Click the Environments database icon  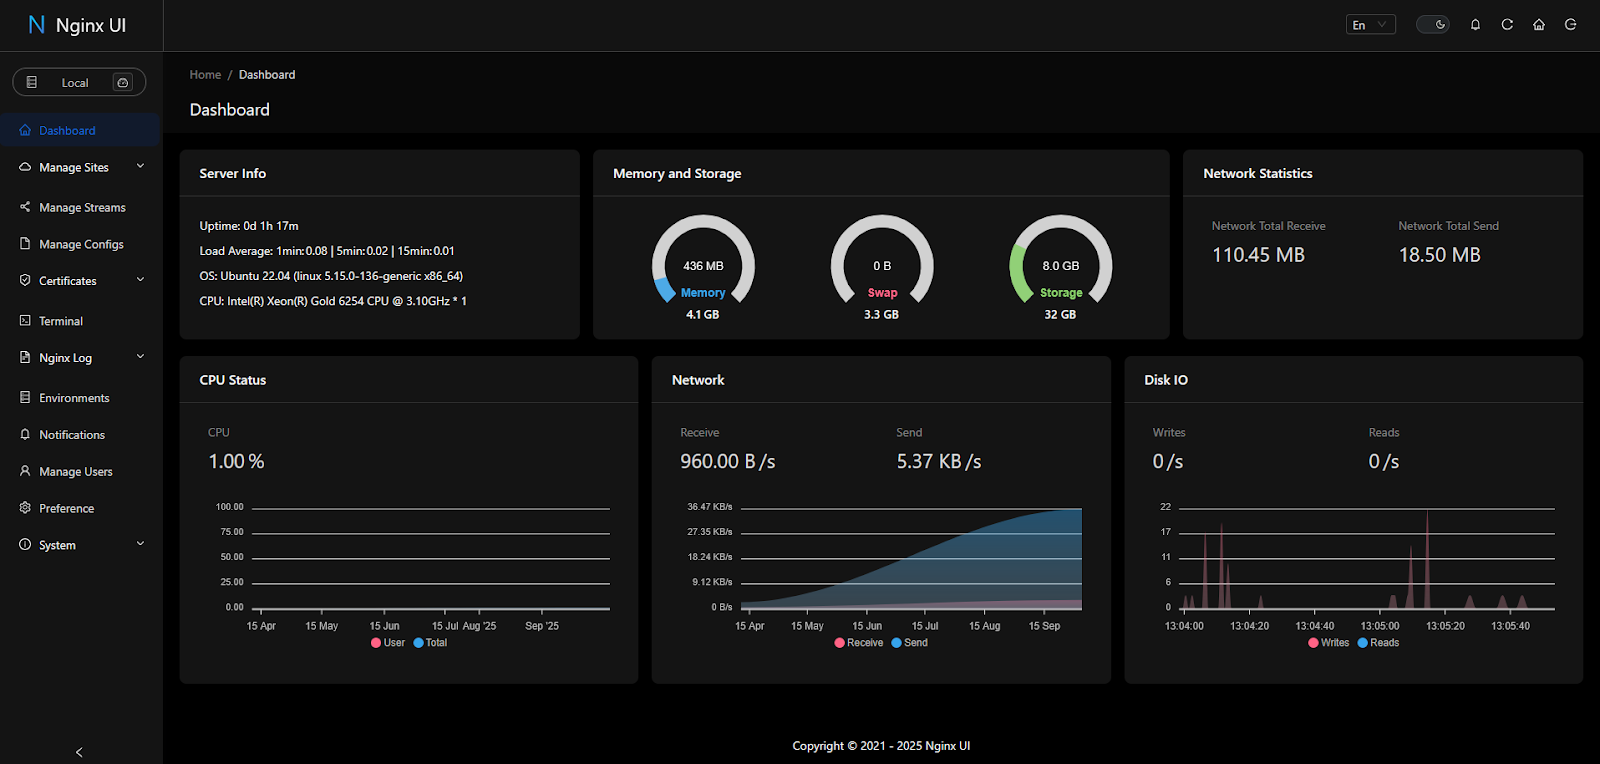25,397
